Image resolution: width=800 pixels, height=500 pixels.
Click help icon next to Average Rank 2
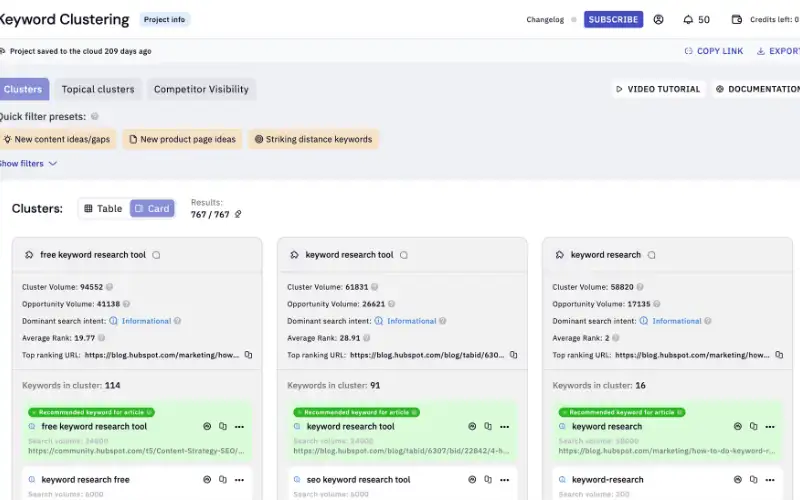click(x=616, y=338)
